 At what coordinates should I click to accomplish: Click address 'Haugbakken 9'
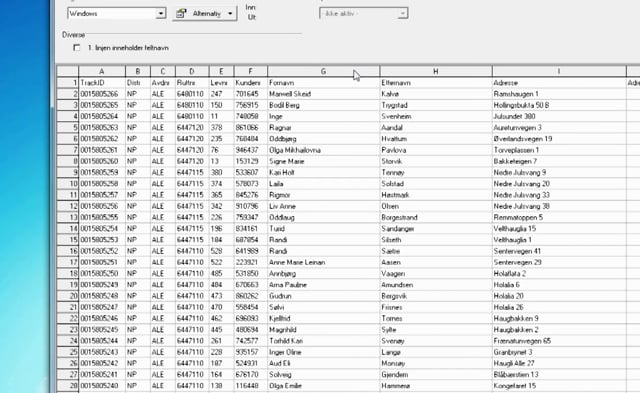[x=516, y=318]
